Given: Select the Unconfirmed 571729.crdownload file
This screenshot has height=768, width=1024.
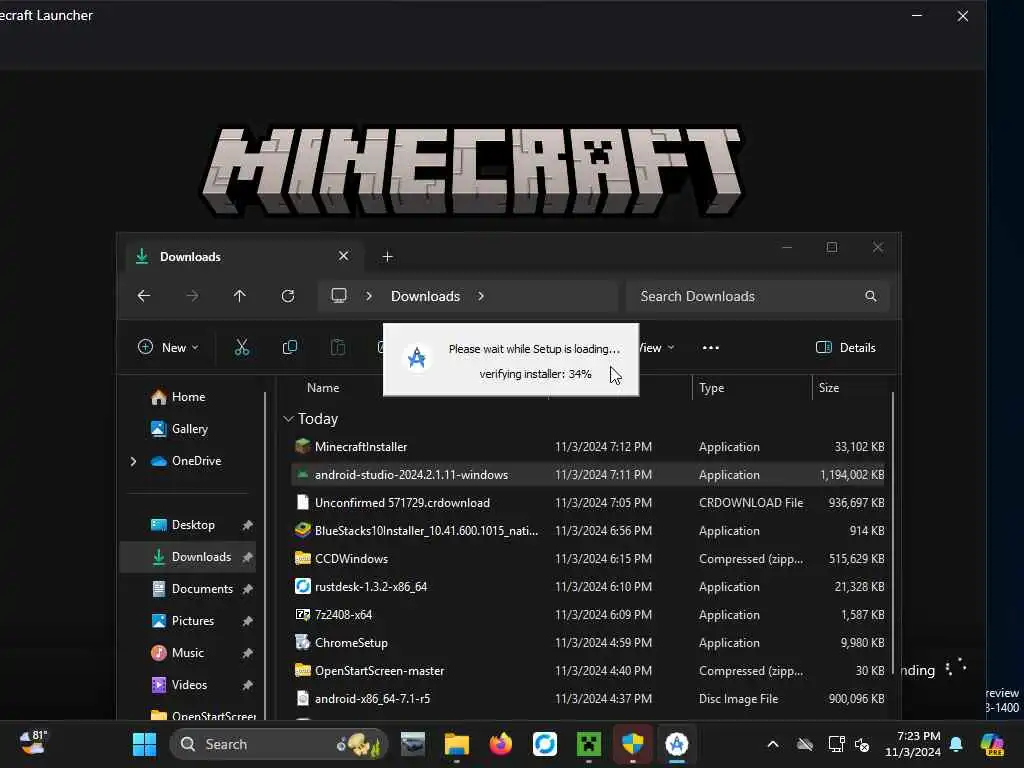Looking at the screenshot, I should 588,503.
